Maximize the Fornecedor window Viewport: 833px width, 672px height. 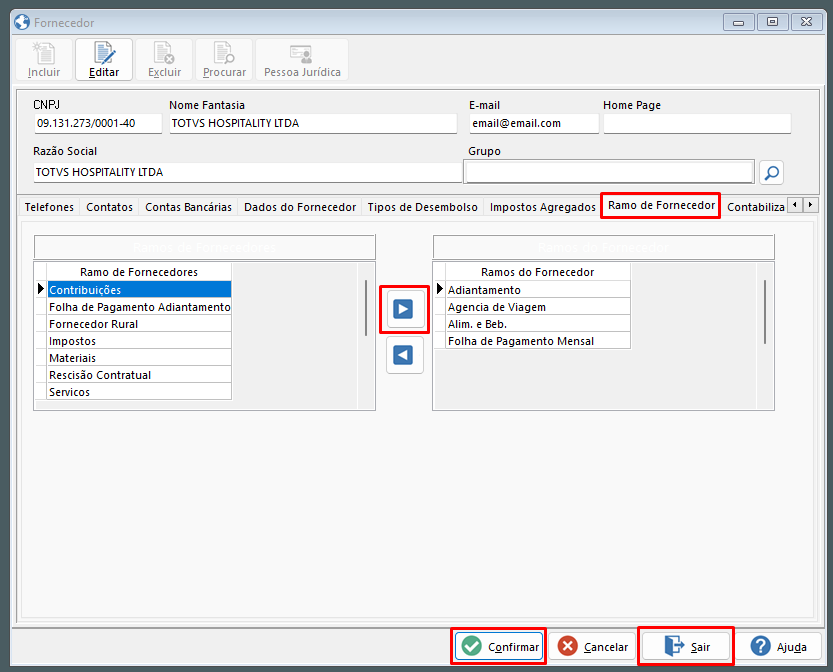click(x=772, y=22)
